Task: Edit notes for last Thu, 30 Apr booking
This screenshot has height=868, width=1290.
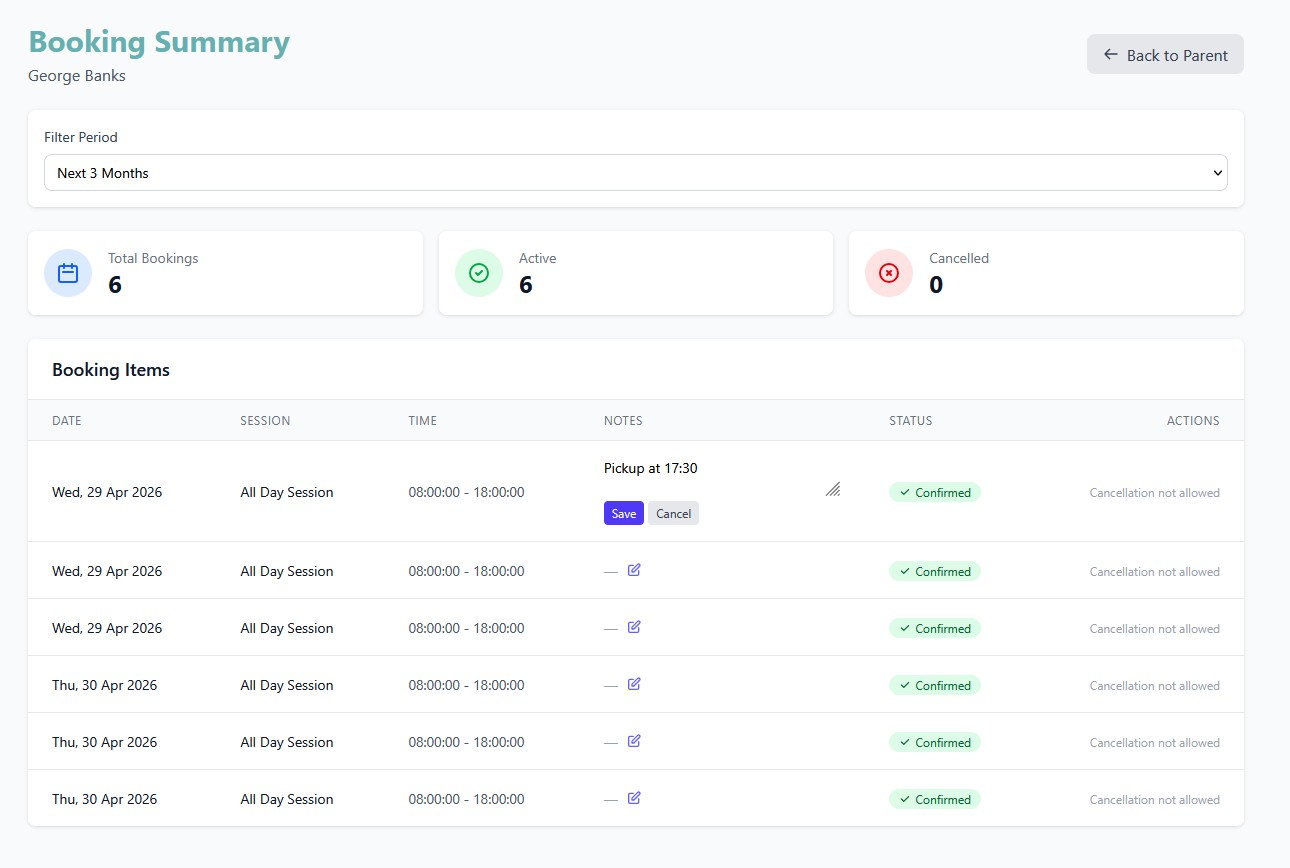Action: (x=634, y=798)
